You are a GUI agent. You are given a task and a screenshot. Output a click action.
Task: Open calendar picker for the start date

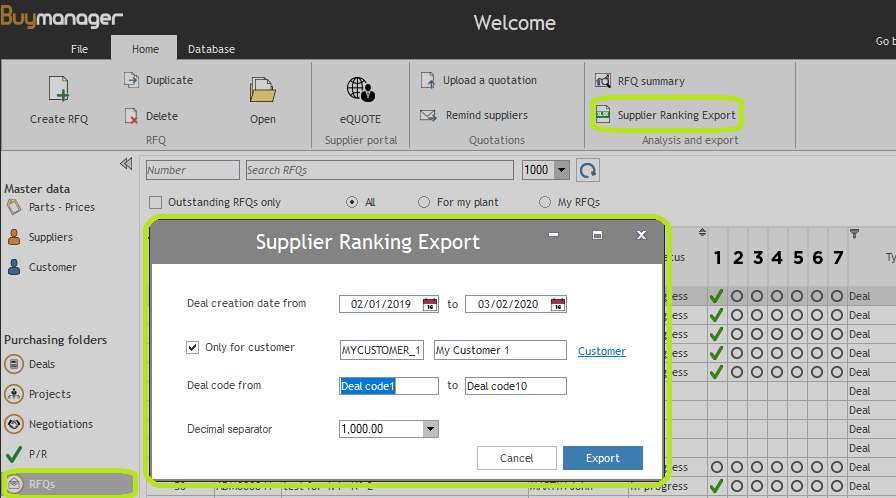[430, 305]
